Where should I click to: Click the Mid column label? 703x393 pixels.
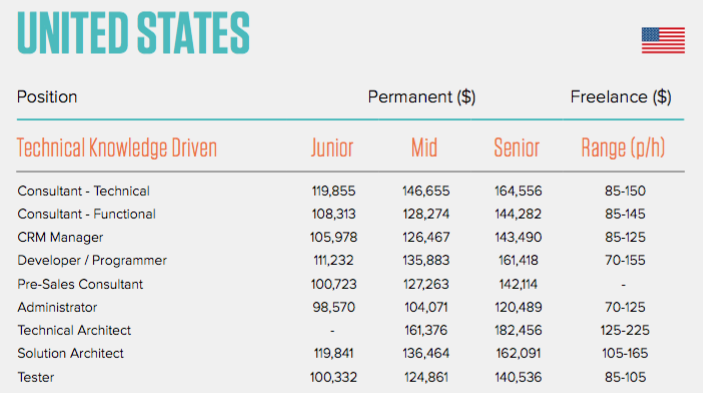point(424,148)
